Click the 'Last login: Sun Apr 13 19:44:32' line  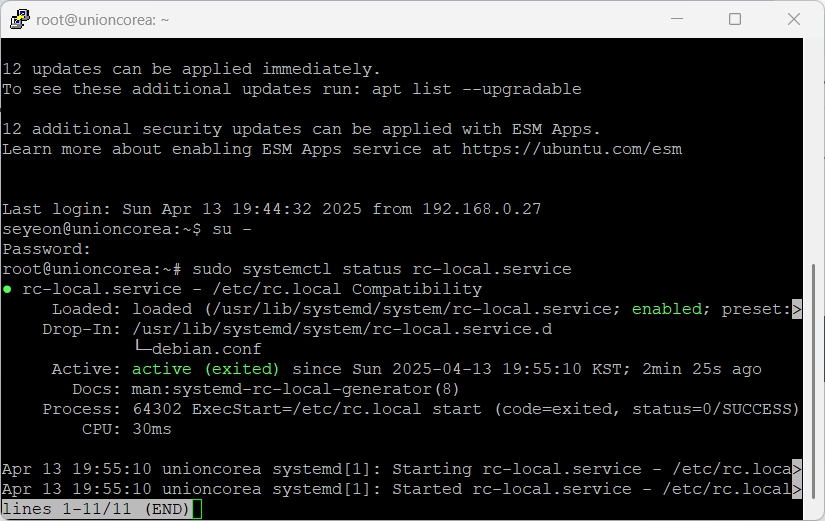(271, 209)
